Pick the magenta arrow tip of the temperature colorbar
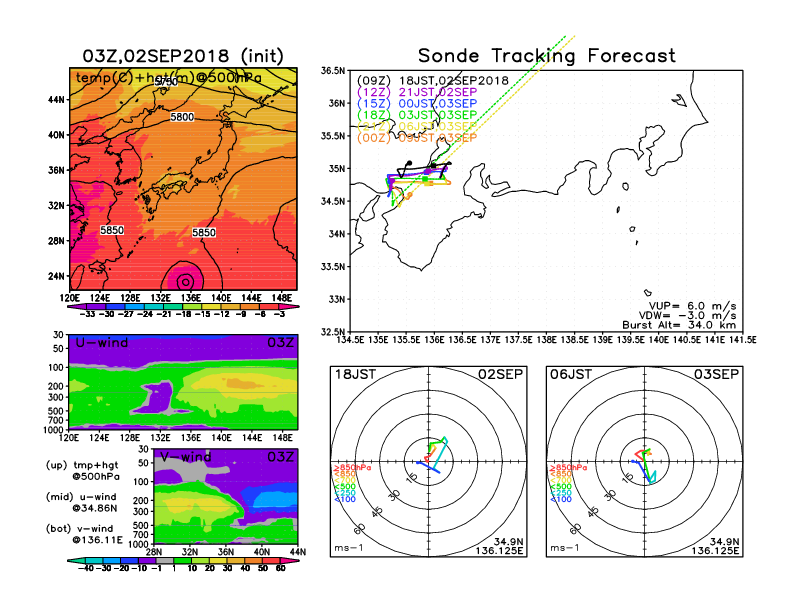Image resolution: width=792 pixels, height=612 pixels. 290,307
